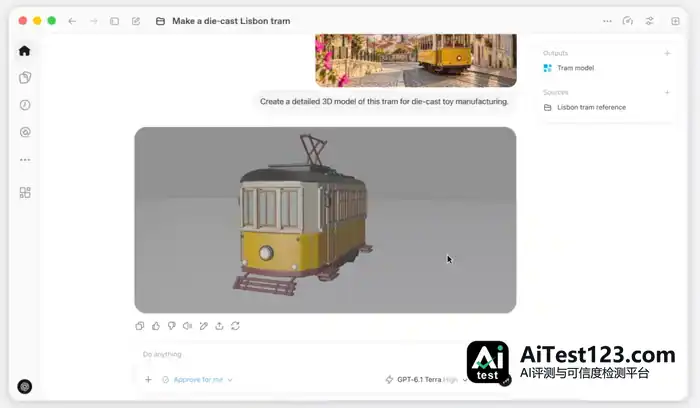Image resolution: width=700 pixels, height=408 pixels.
Task: Open the Lisbon tram reference photo
Action: pyautogui.click(x=416, y=60)
